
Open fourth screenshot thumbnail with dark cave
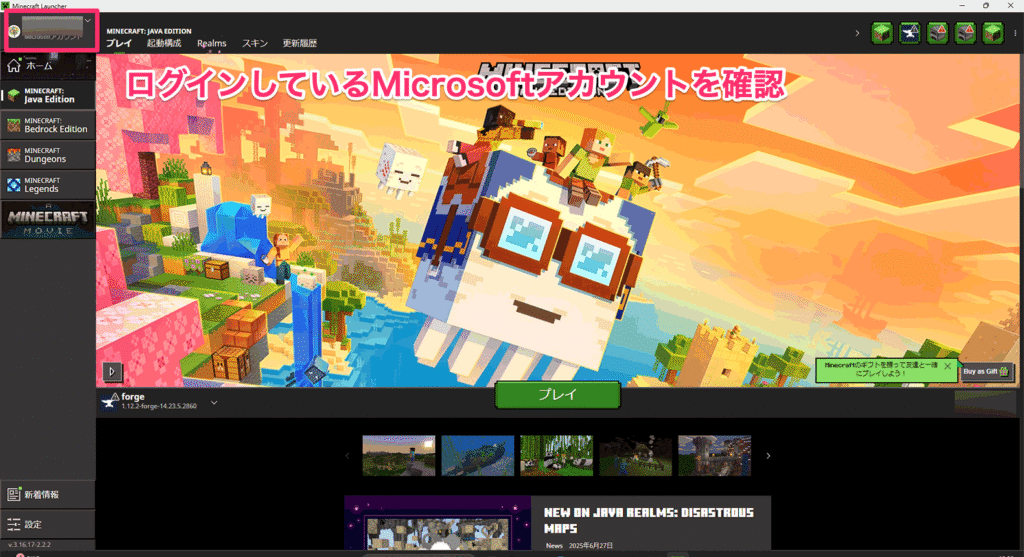point(635,456)
